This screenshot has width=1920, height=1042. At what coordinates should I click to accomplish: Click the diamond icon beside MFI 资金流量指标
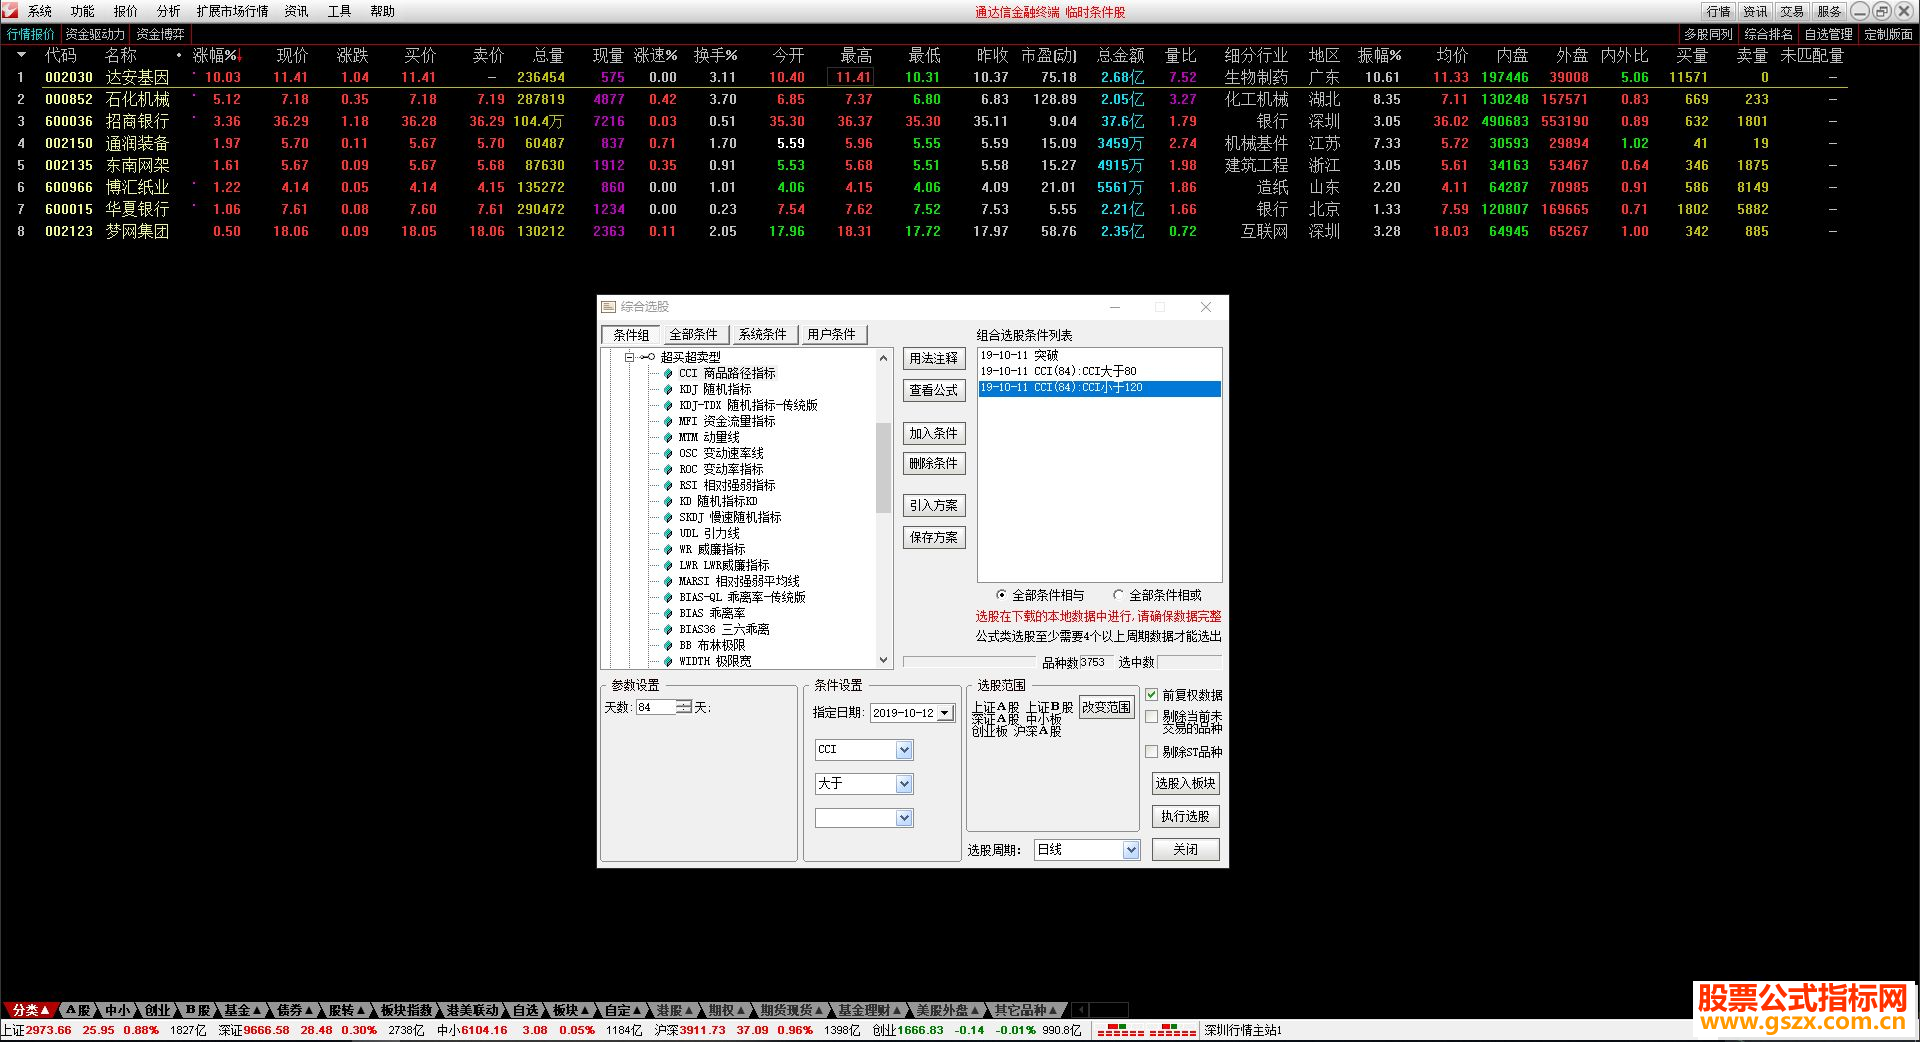668,422
